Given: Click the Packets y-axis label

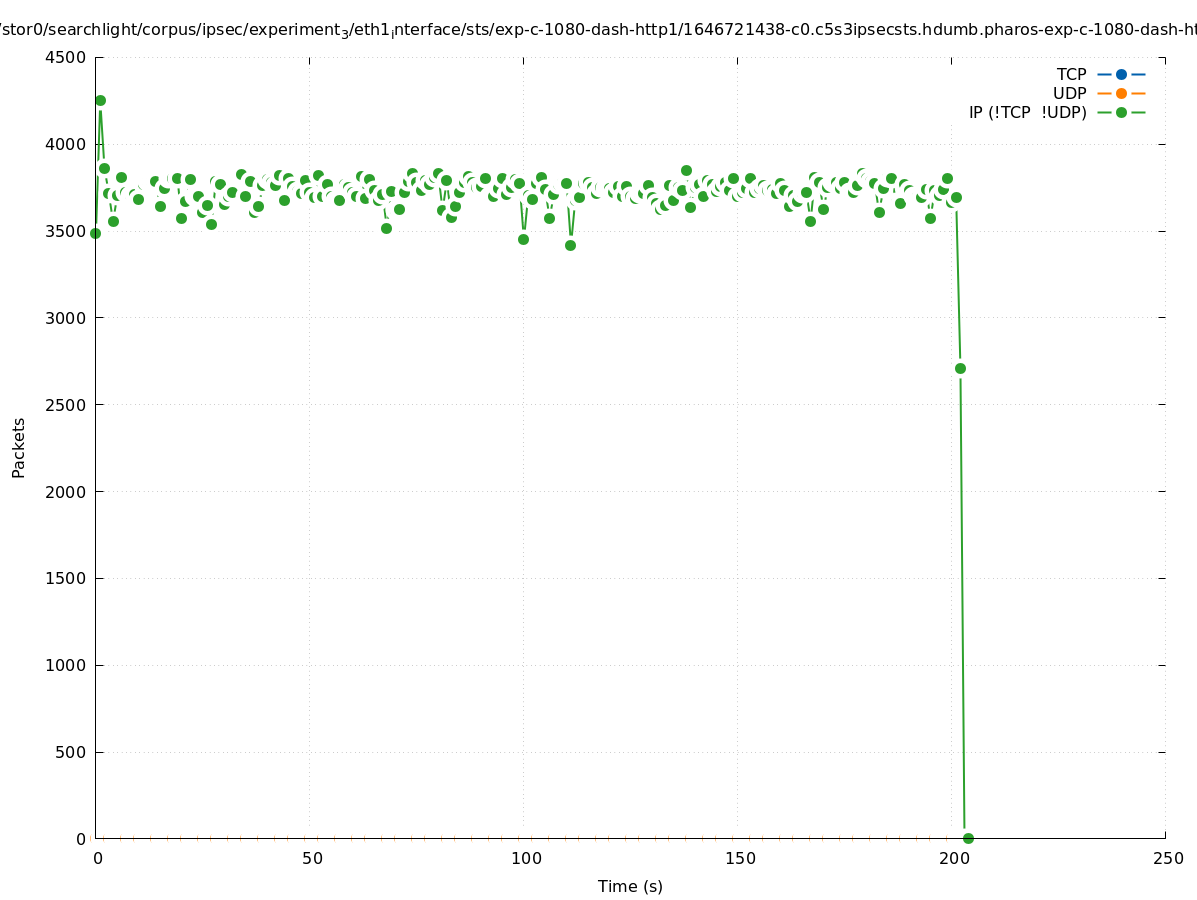Looking at the screenshot, I should point(19,447).
